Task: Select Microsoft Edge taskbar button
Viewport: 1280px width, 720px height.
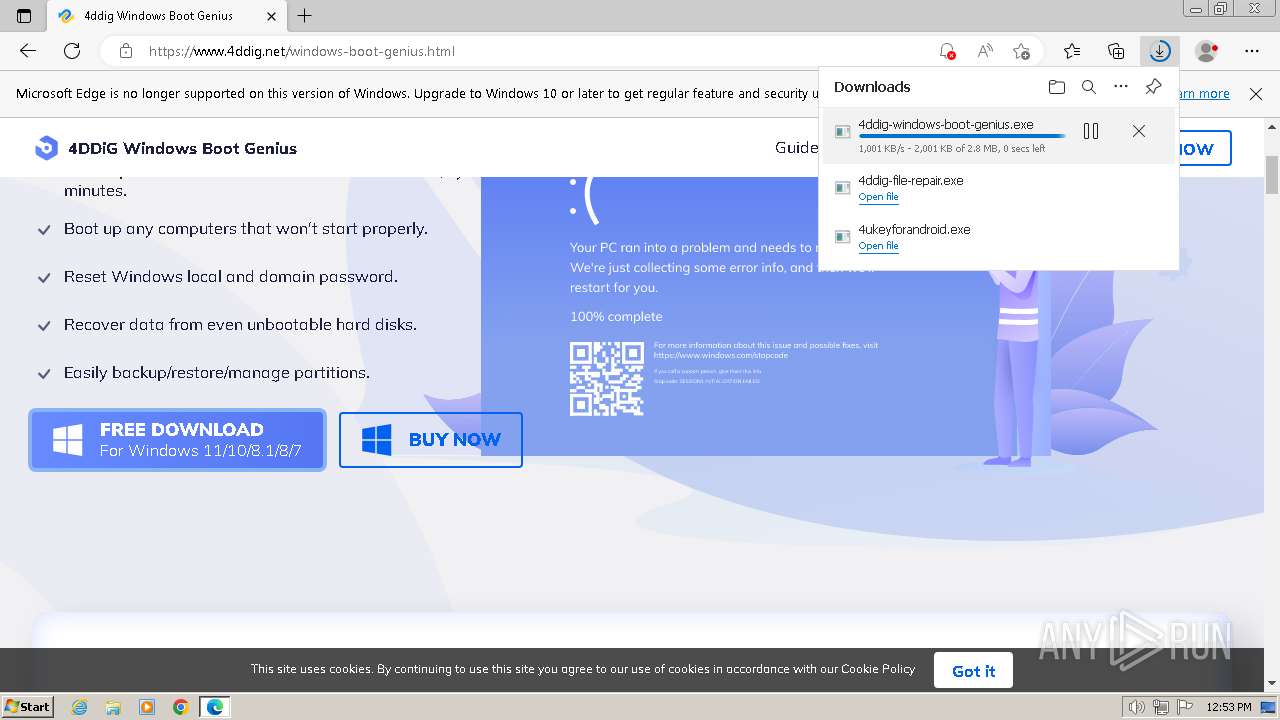Action: 215,707
